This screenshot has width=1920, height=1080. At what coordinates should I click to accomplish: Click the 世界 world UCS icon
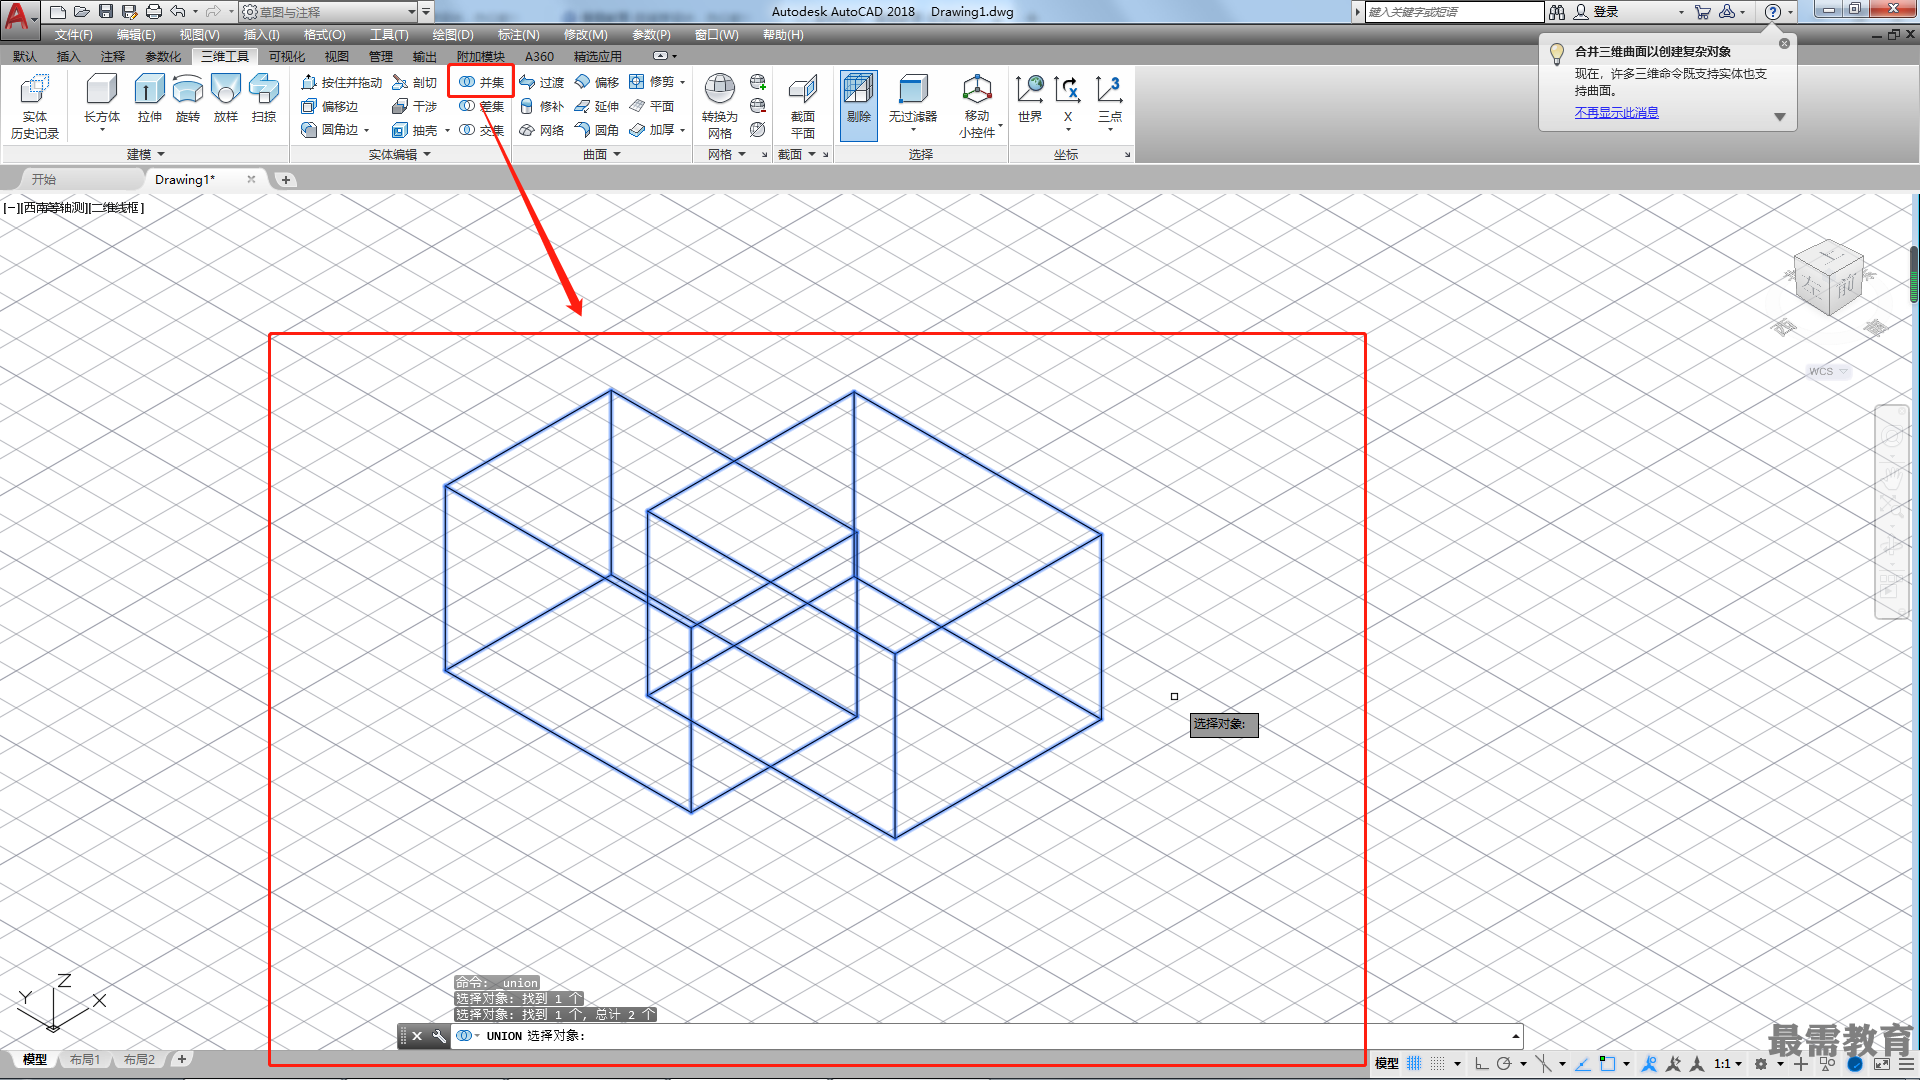click(1030, 98)
